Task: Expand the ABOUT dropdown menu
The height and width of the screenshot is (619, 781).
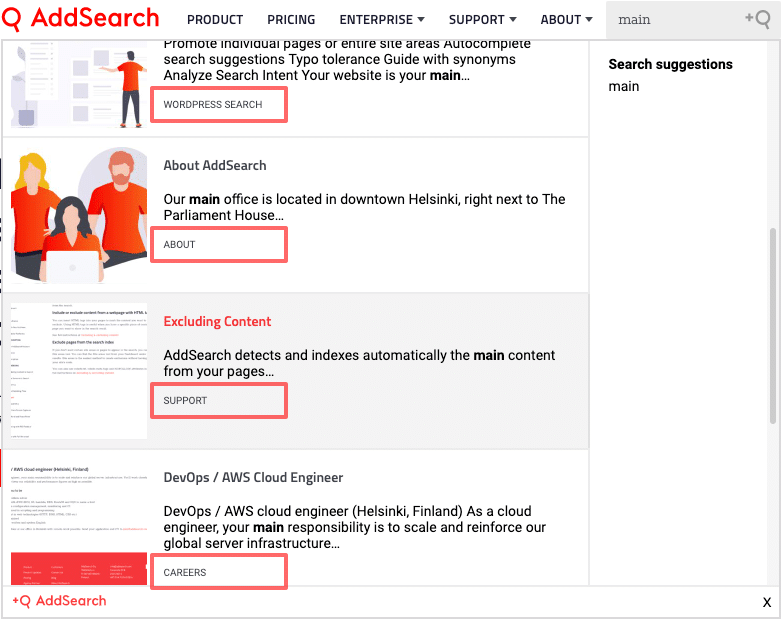Action: click(x=566, y=20)
